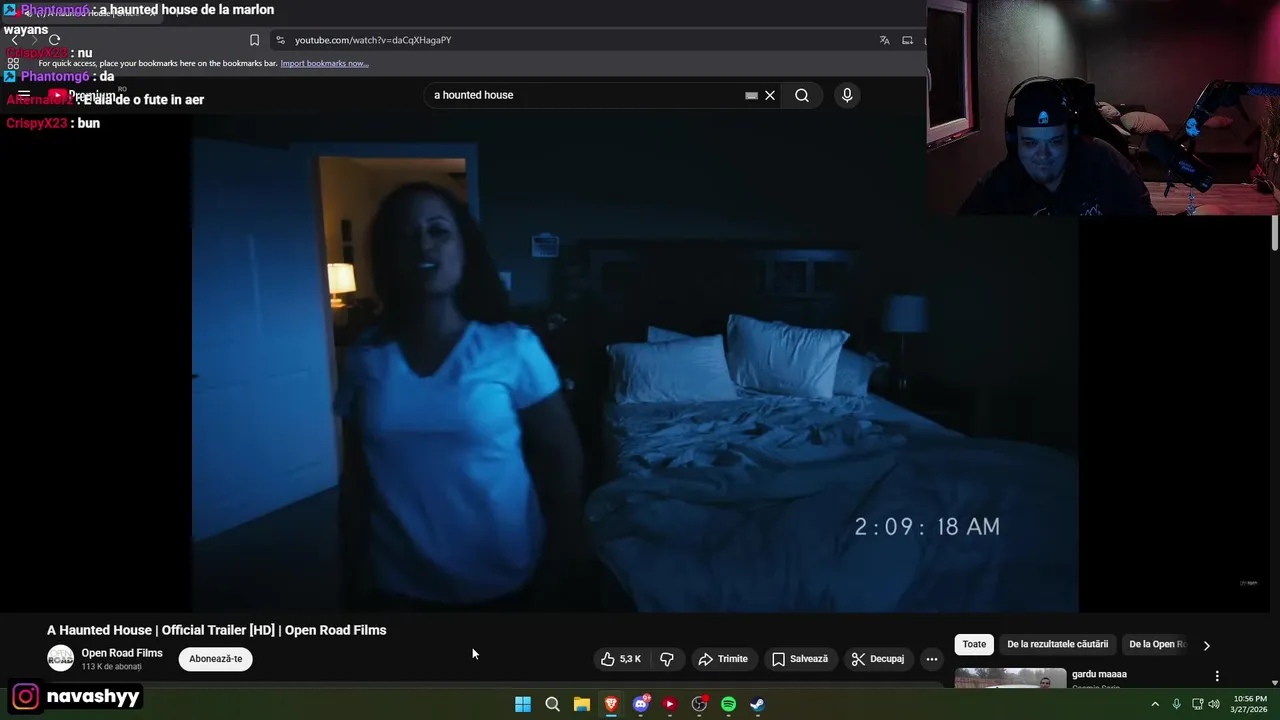Run the YouTube search with magnifier button

802,95
